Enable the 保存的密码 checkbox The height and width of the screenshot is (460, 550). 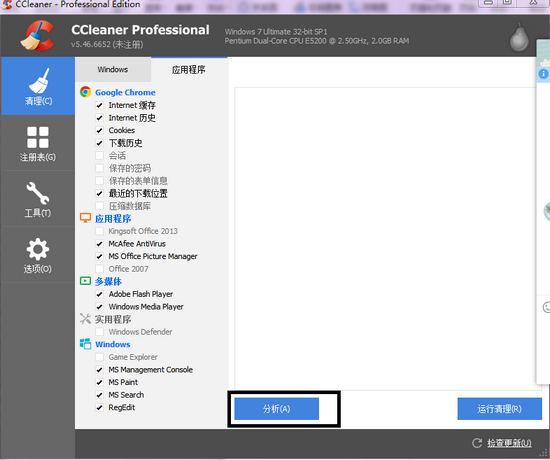click(100, 168)
